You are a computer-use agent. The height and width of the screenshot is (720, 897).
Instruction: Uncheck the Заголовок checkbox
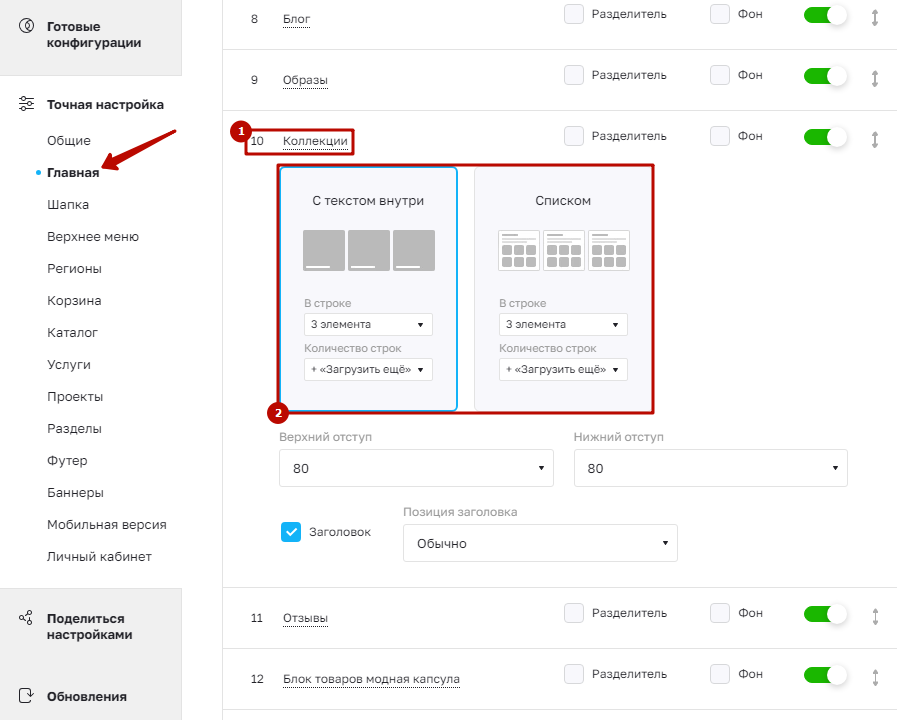point(291,532)
